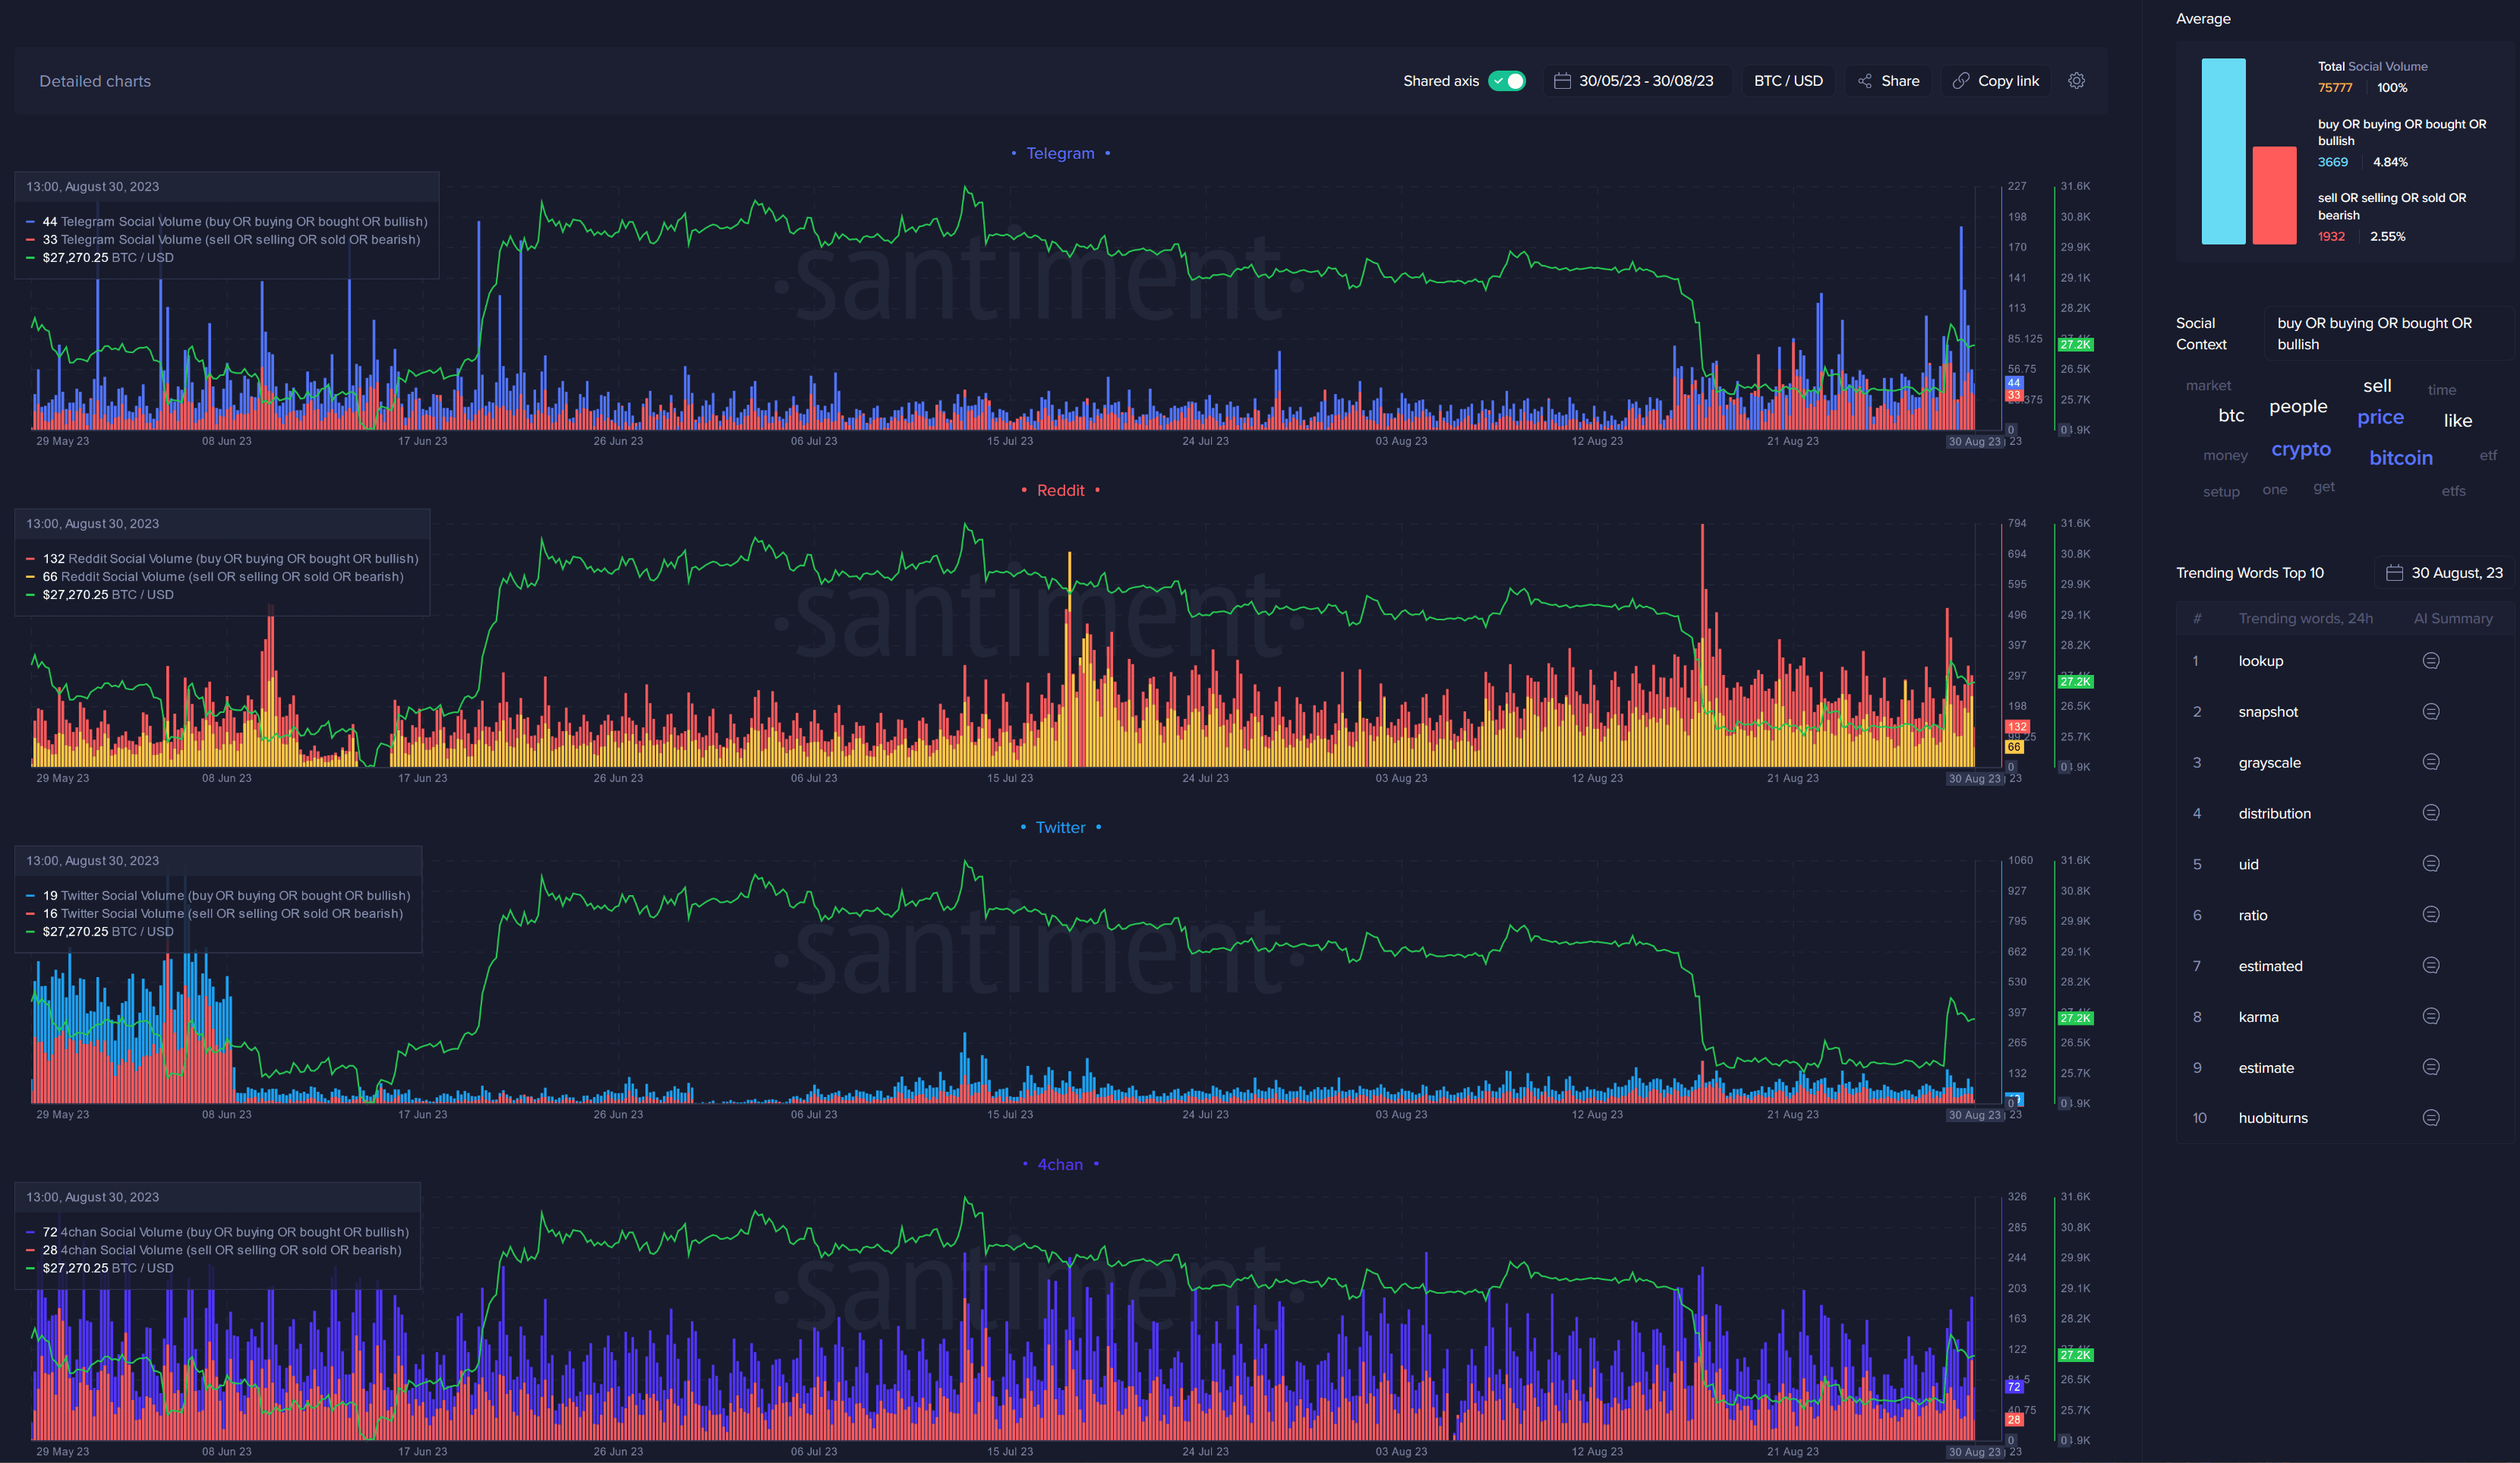Viewport: 2520px width, 1463px height.
Task: Open AI summary icon for grayscale
Action: tap(2431, 762)
